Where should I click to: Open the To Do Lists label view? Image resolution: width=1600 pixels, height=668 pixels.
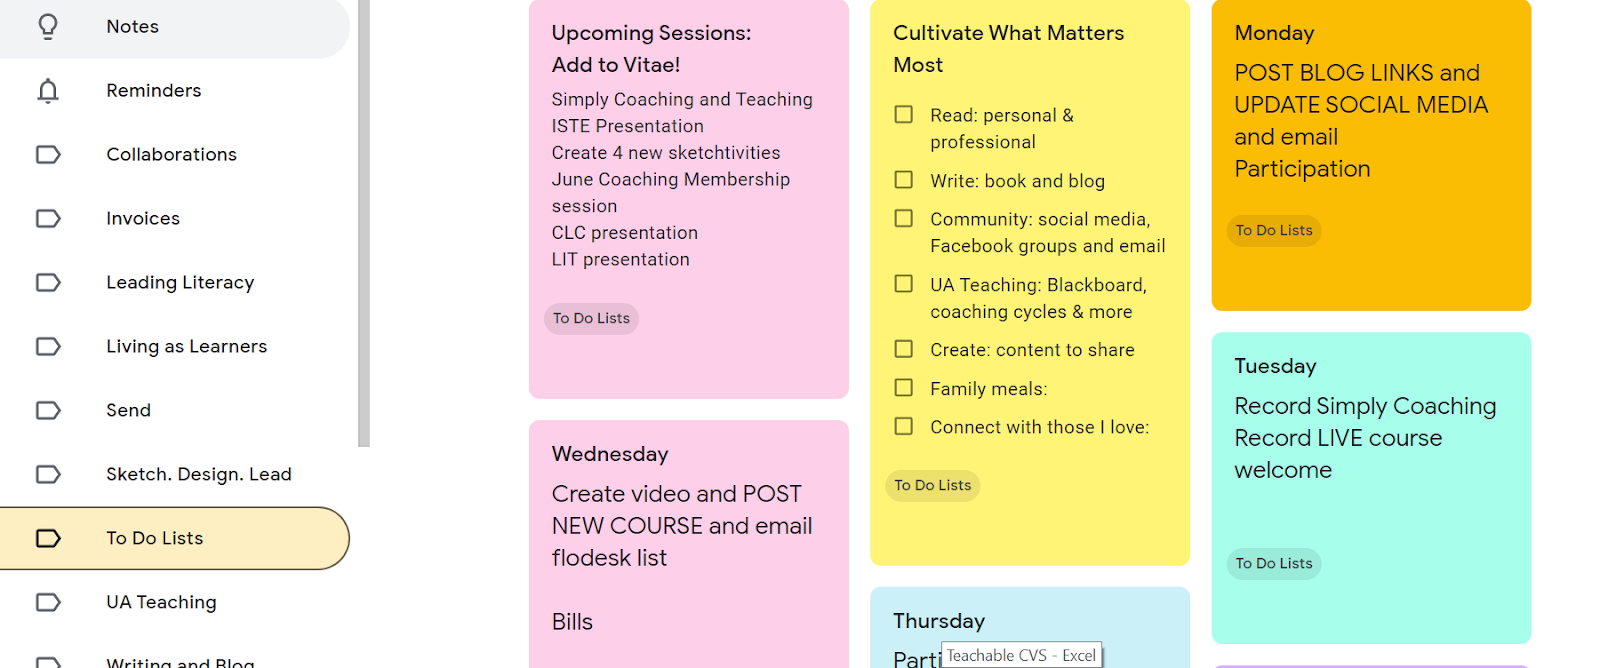click(155, 538)
